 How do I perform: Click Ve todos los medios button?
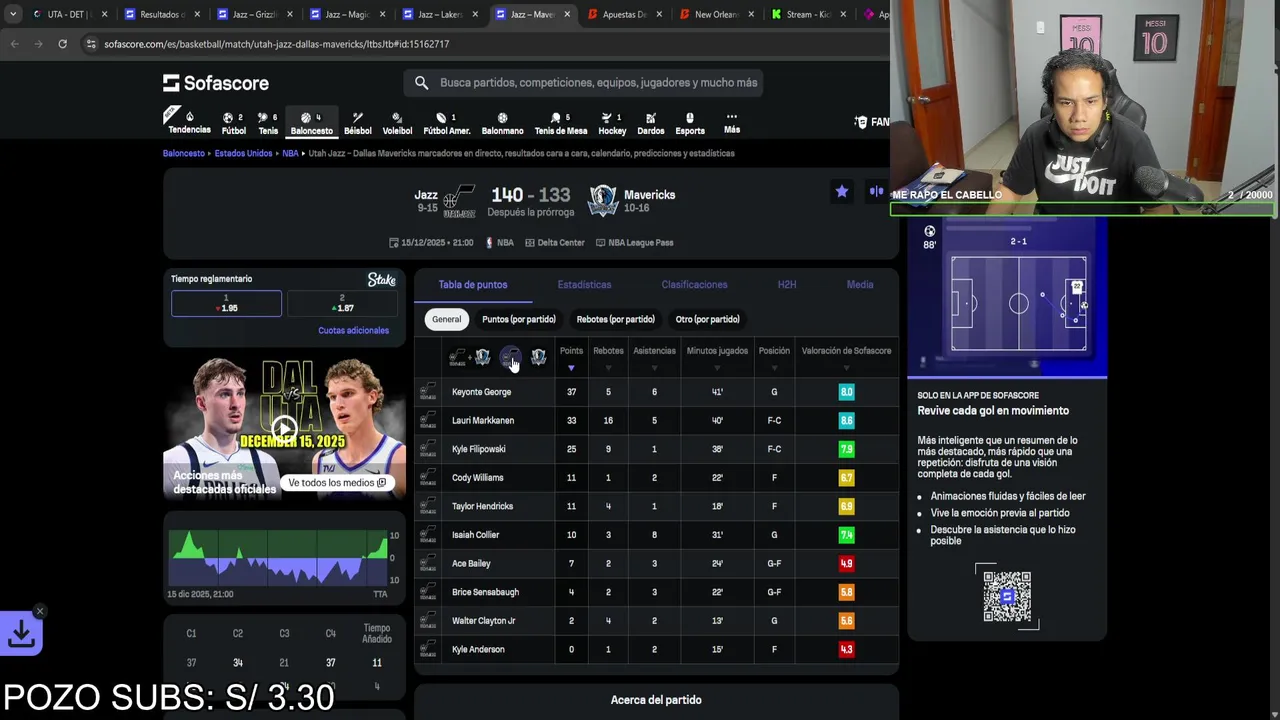(338, 483)
